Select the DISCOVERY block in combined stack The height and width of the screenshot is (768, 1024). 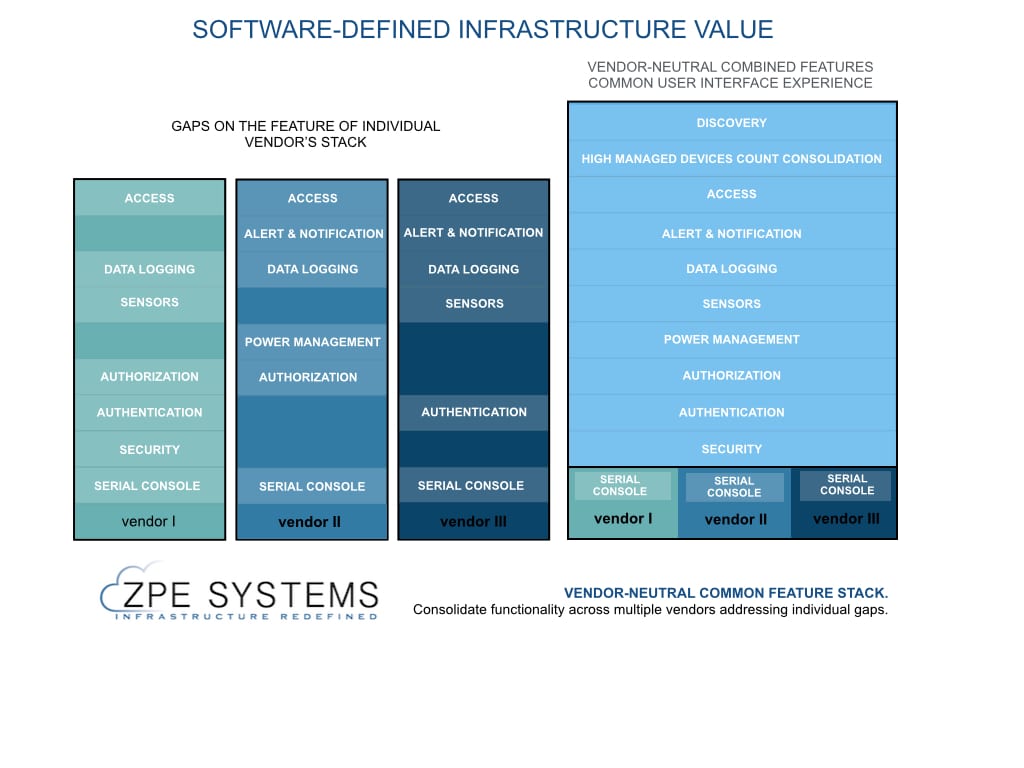(x=731, y=123)
